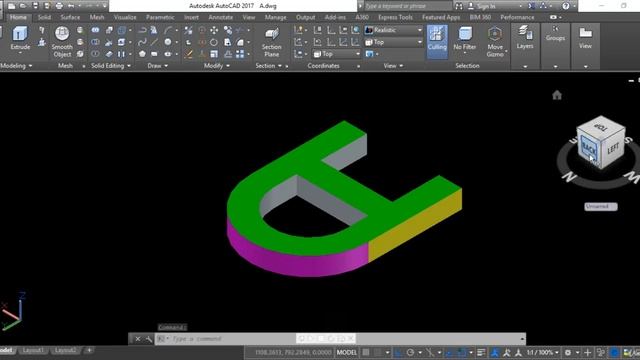Screen dimensions: 640x360
Task: Open the Section Plane tool
Action: 271,43
